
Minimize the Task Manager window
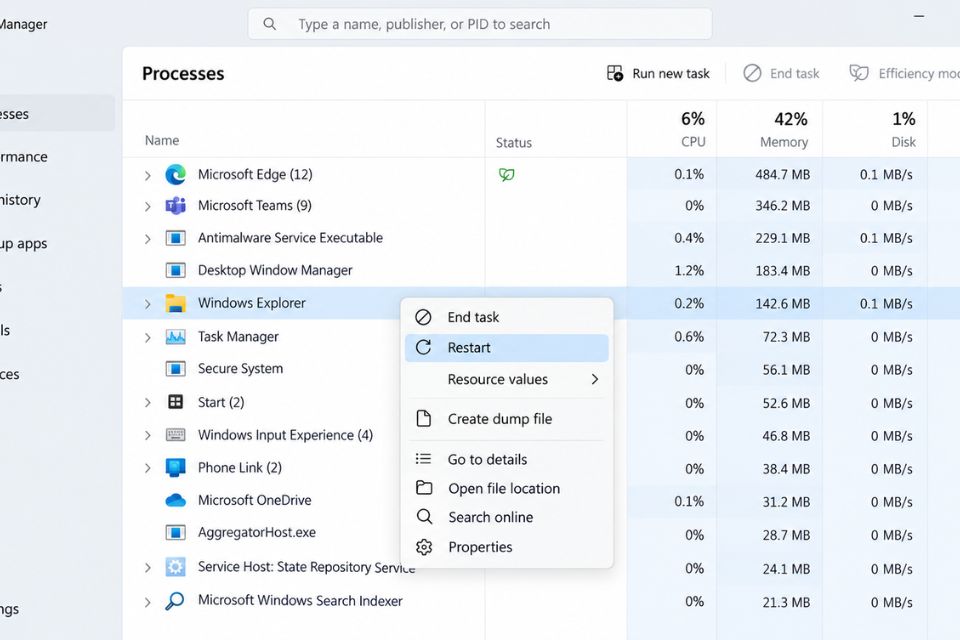(919, 17)
